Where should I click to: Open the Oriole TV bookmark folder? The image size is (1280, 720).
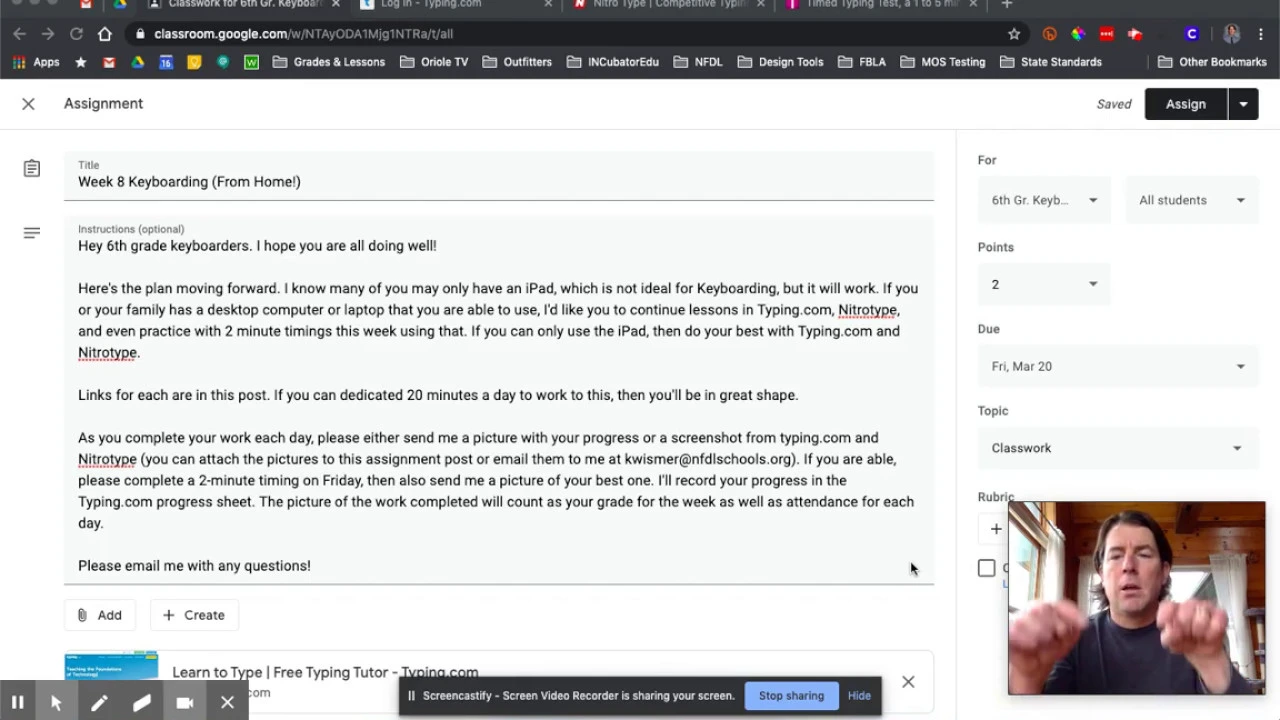point(434,62)
